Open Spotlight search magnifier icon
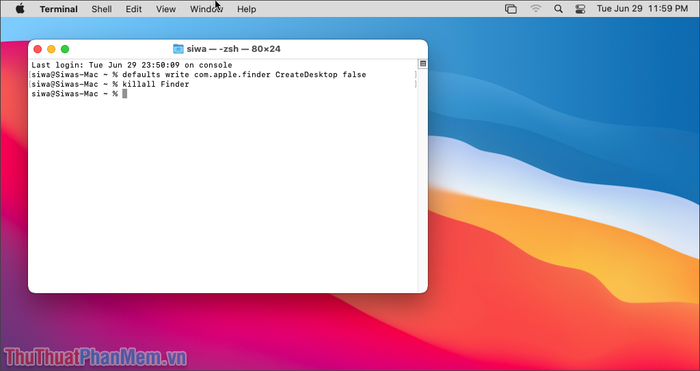Screen dimensions: 700x371 point(558,9)
